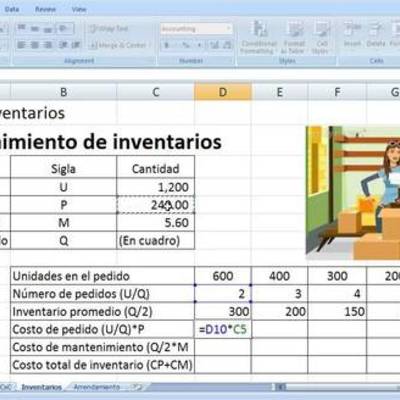Decrease the cell indent
Screen dimensions: 400x400
pos(63,45)
